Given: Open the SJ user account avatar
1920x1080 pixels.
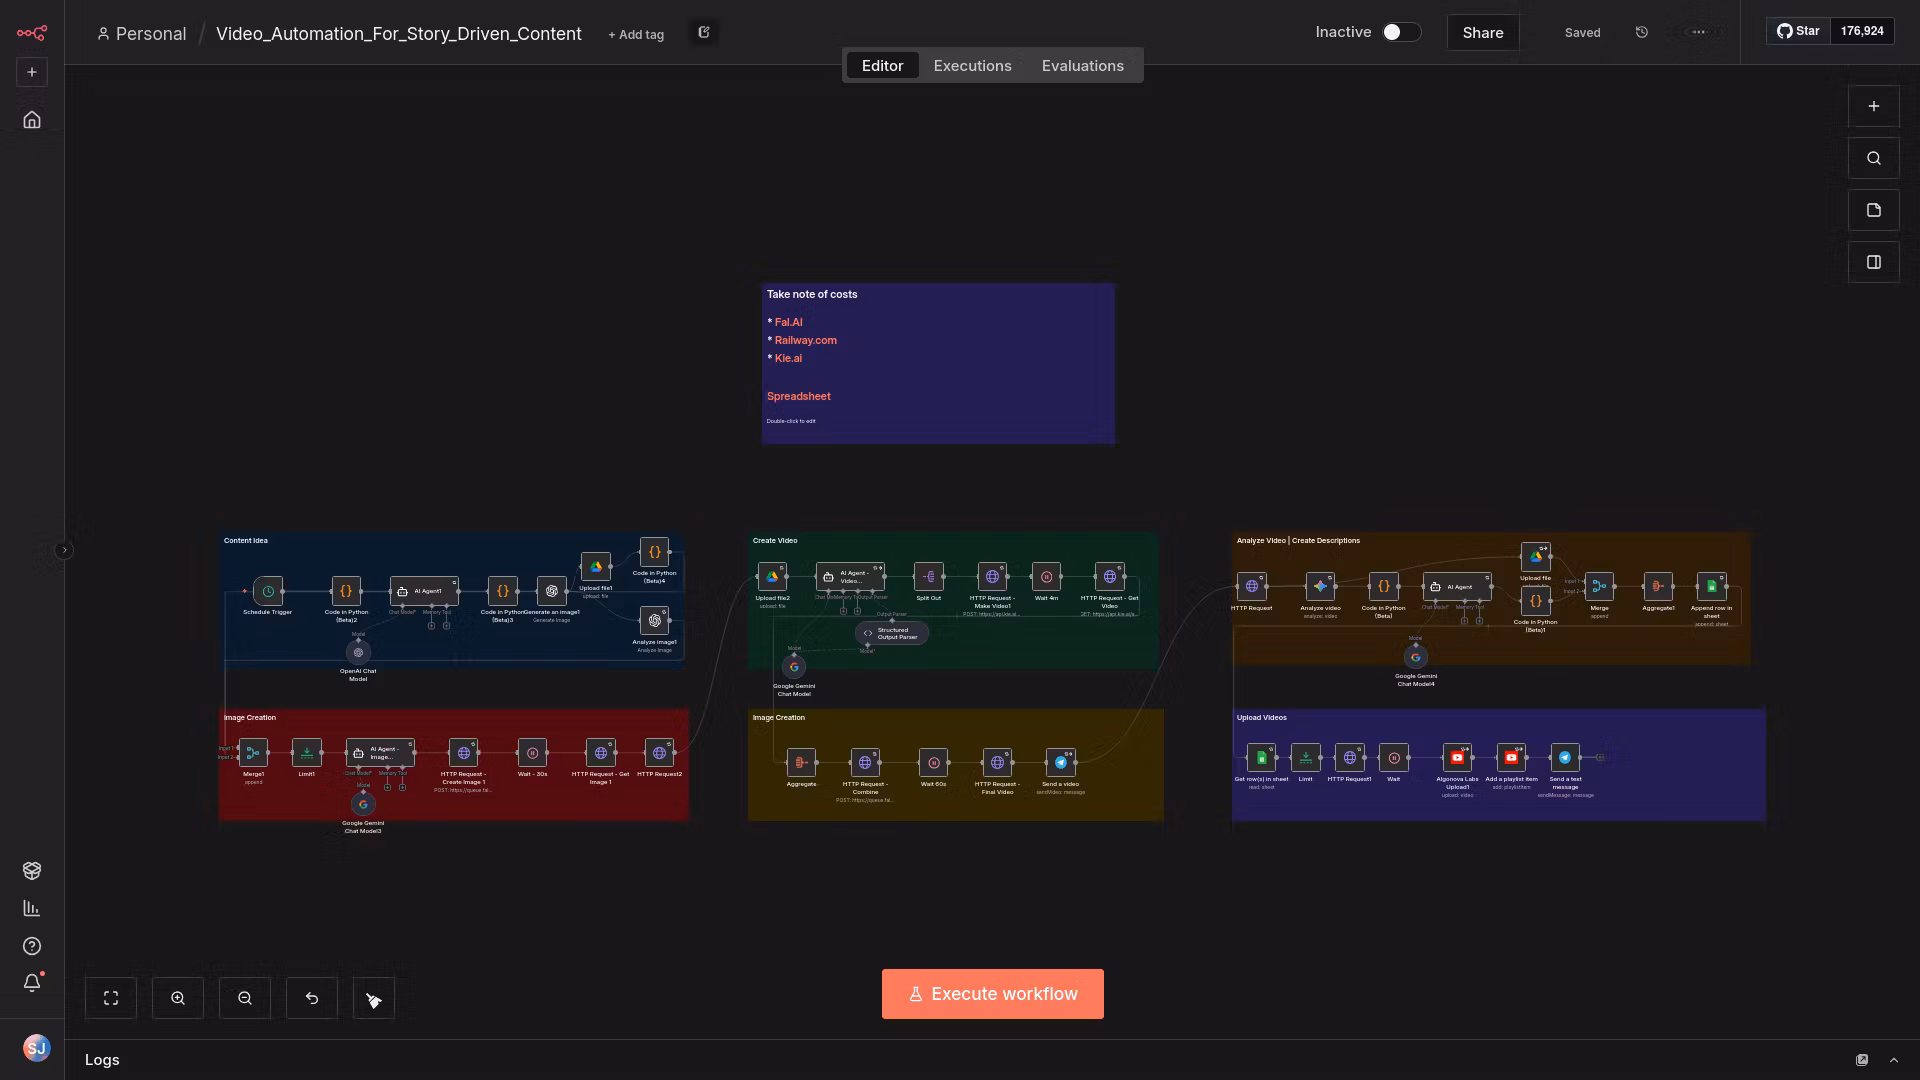Looking at the screenshot, I should point(37,1048).
